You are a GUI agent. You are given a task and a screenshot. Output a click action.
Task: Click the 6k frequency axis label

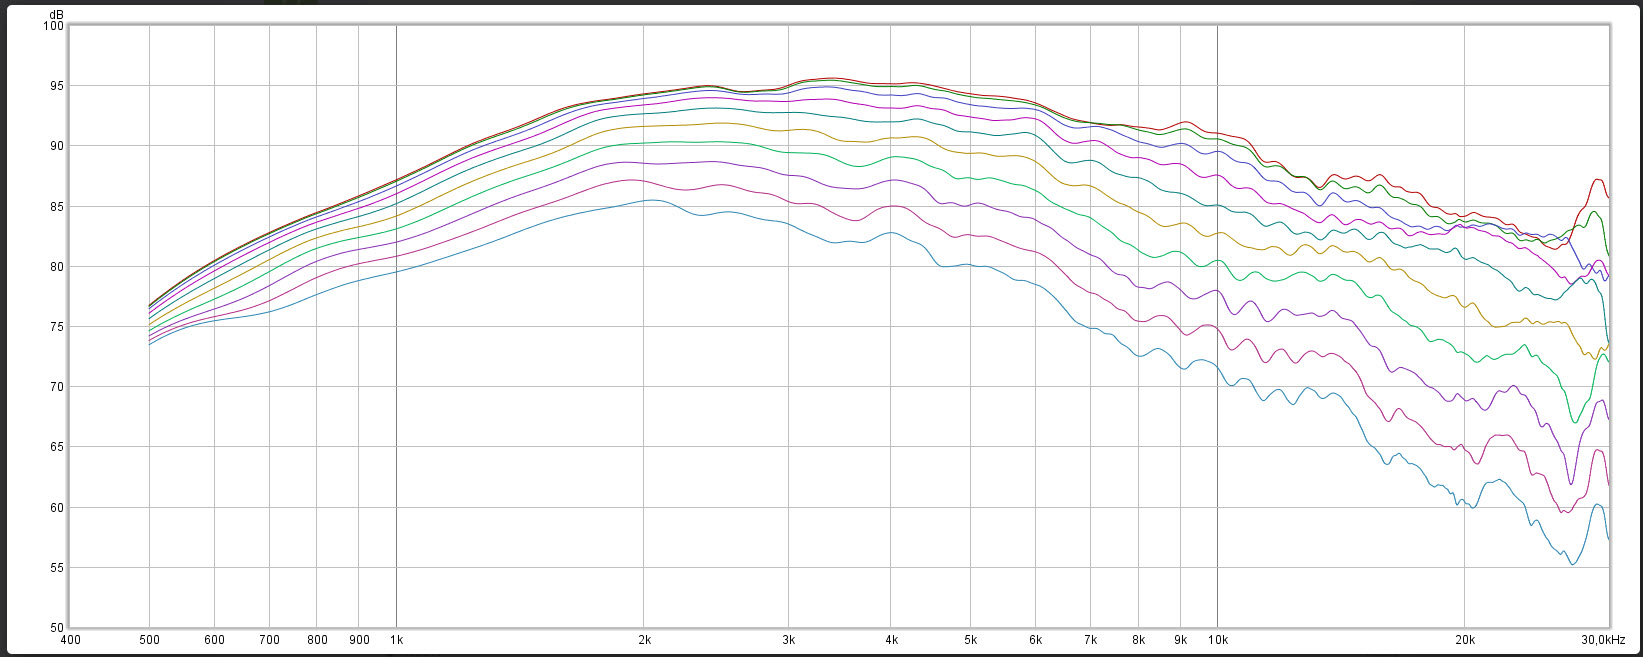(x=1036, y=640)
